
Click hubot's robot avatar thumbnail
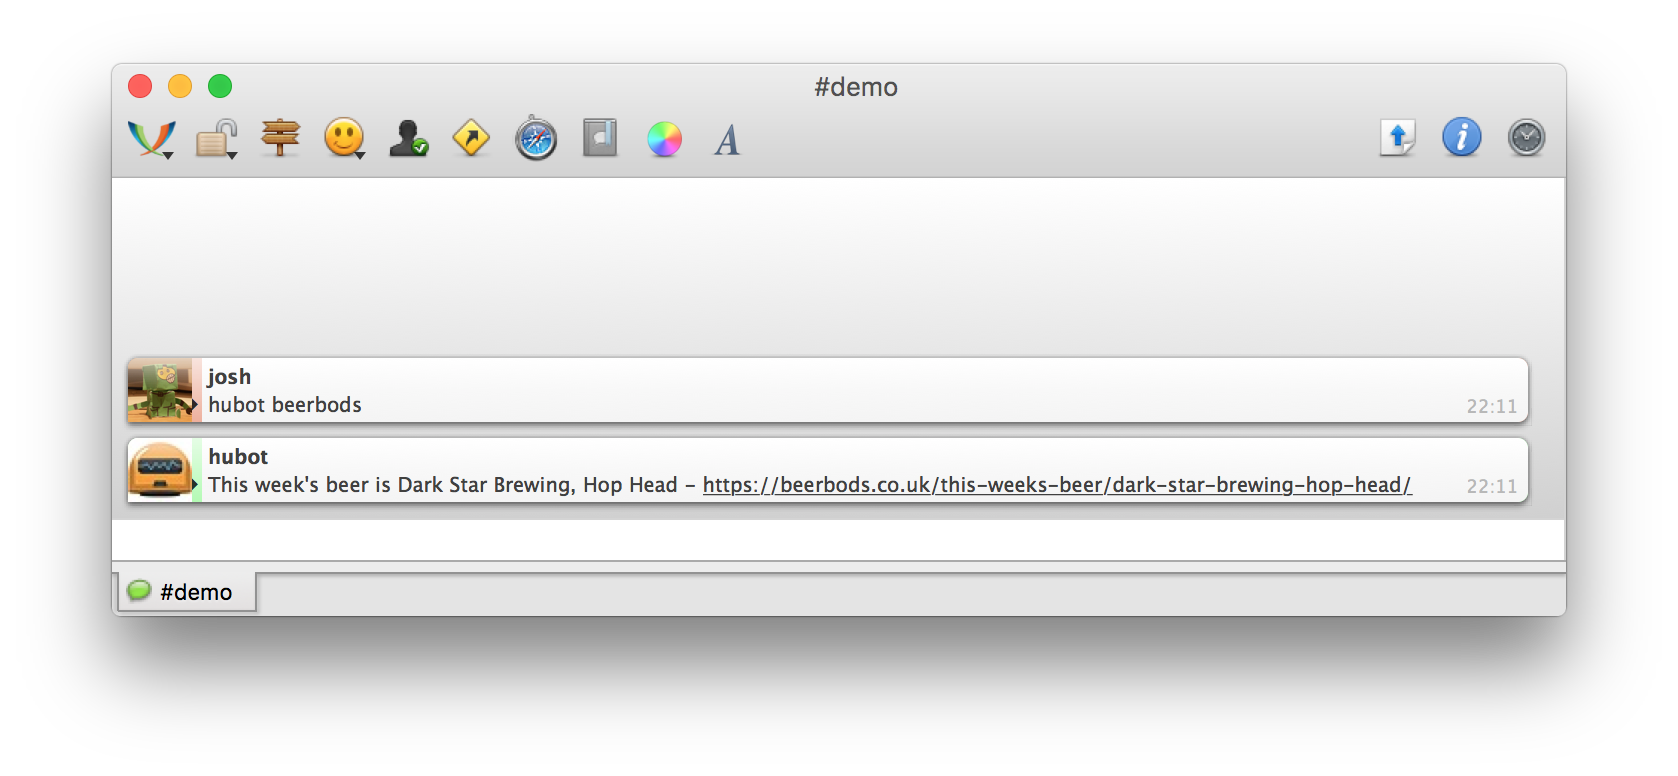160,470
